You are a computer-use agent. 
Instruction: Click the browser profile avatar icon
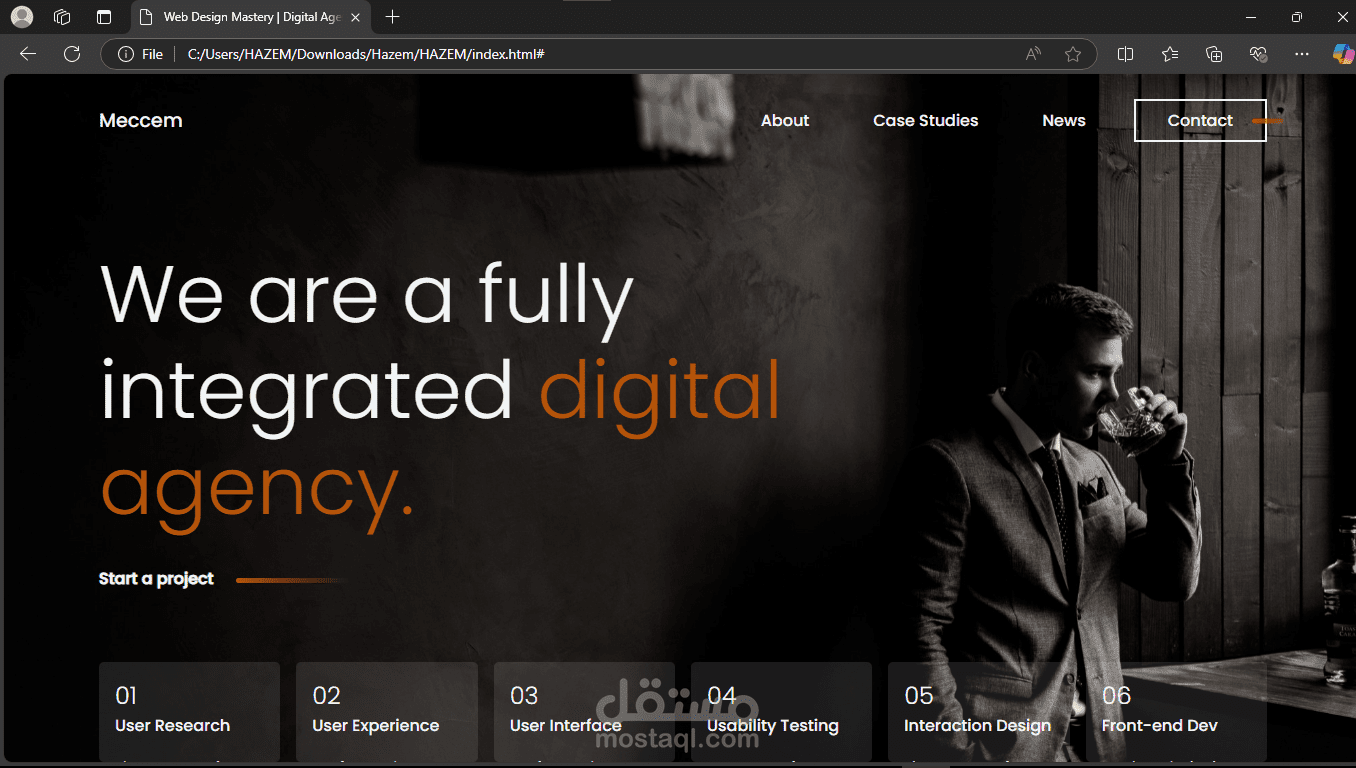pyautogui.click(x=21, y=17)
